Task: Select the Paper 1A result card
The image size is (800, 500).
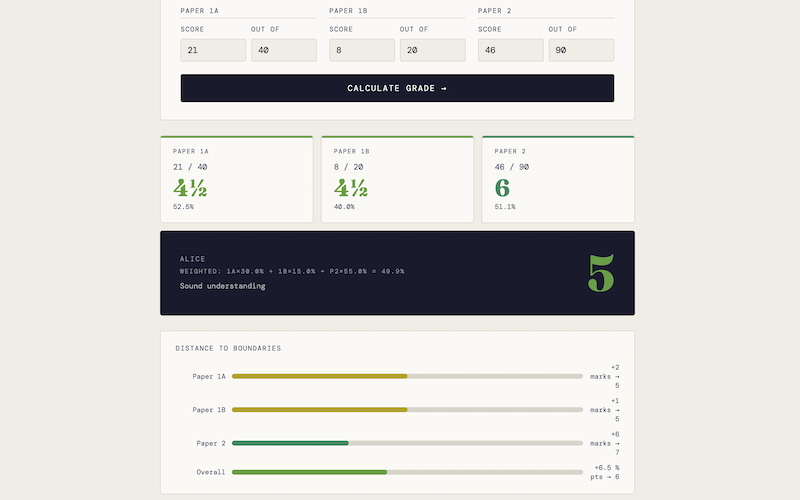Action: 237,179
